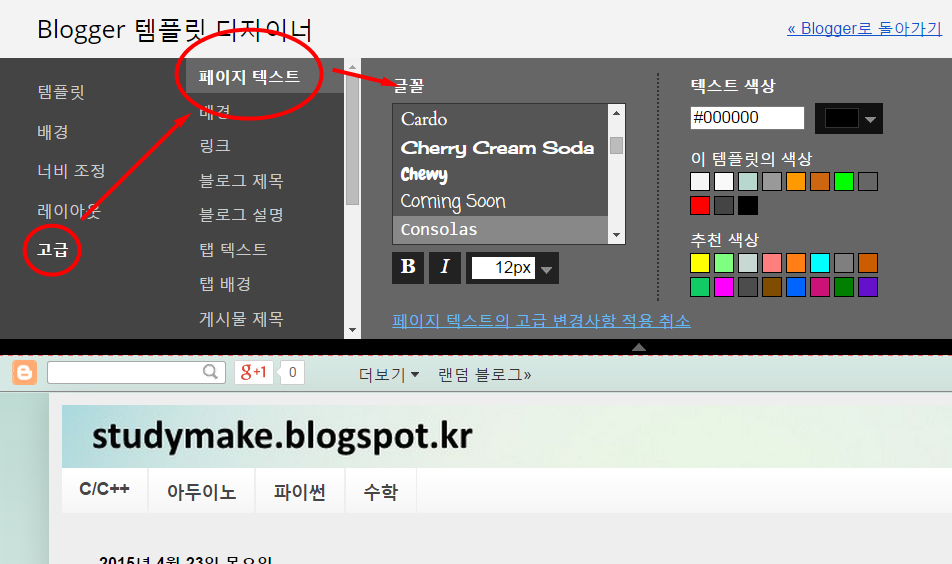The width and height of the screenshot is (952, 564).
Task: Open the 레이아웃 section
Action: 69,211
